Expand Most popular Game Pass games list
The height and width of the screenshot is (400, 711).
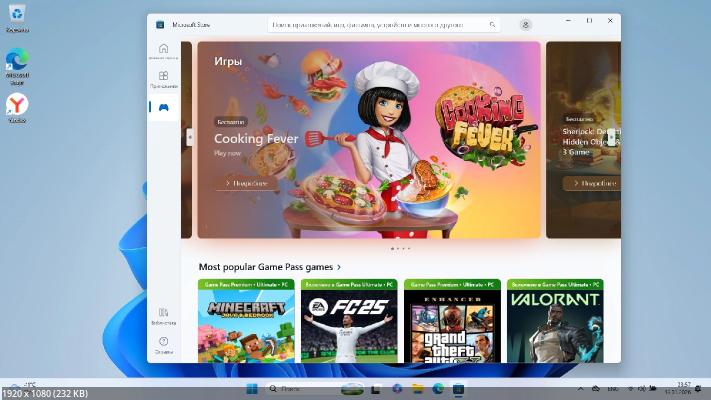point(339,267)
